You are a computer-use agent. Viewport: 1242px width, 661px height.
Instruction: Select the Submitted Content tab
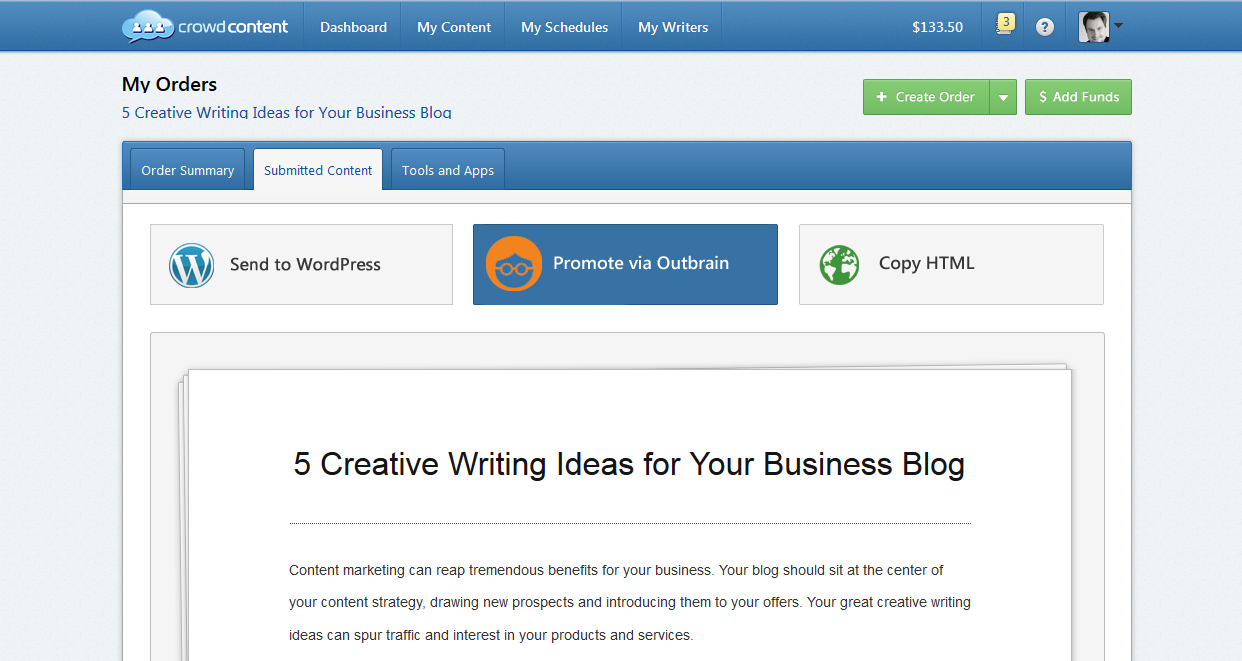(317, 169)
